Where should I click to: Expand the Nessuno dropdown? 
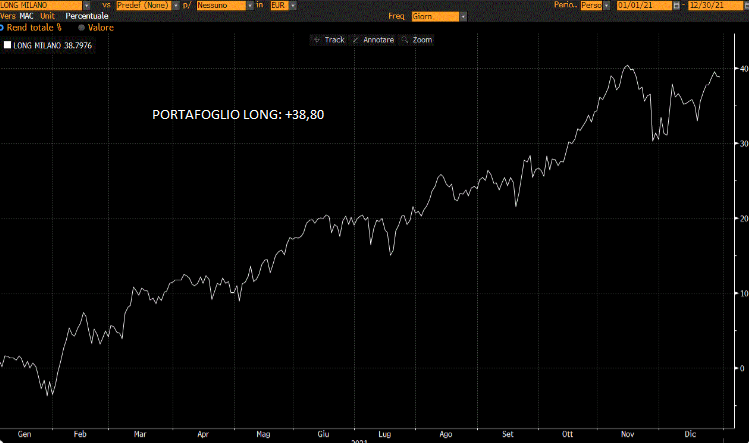(x=251, y=5)
